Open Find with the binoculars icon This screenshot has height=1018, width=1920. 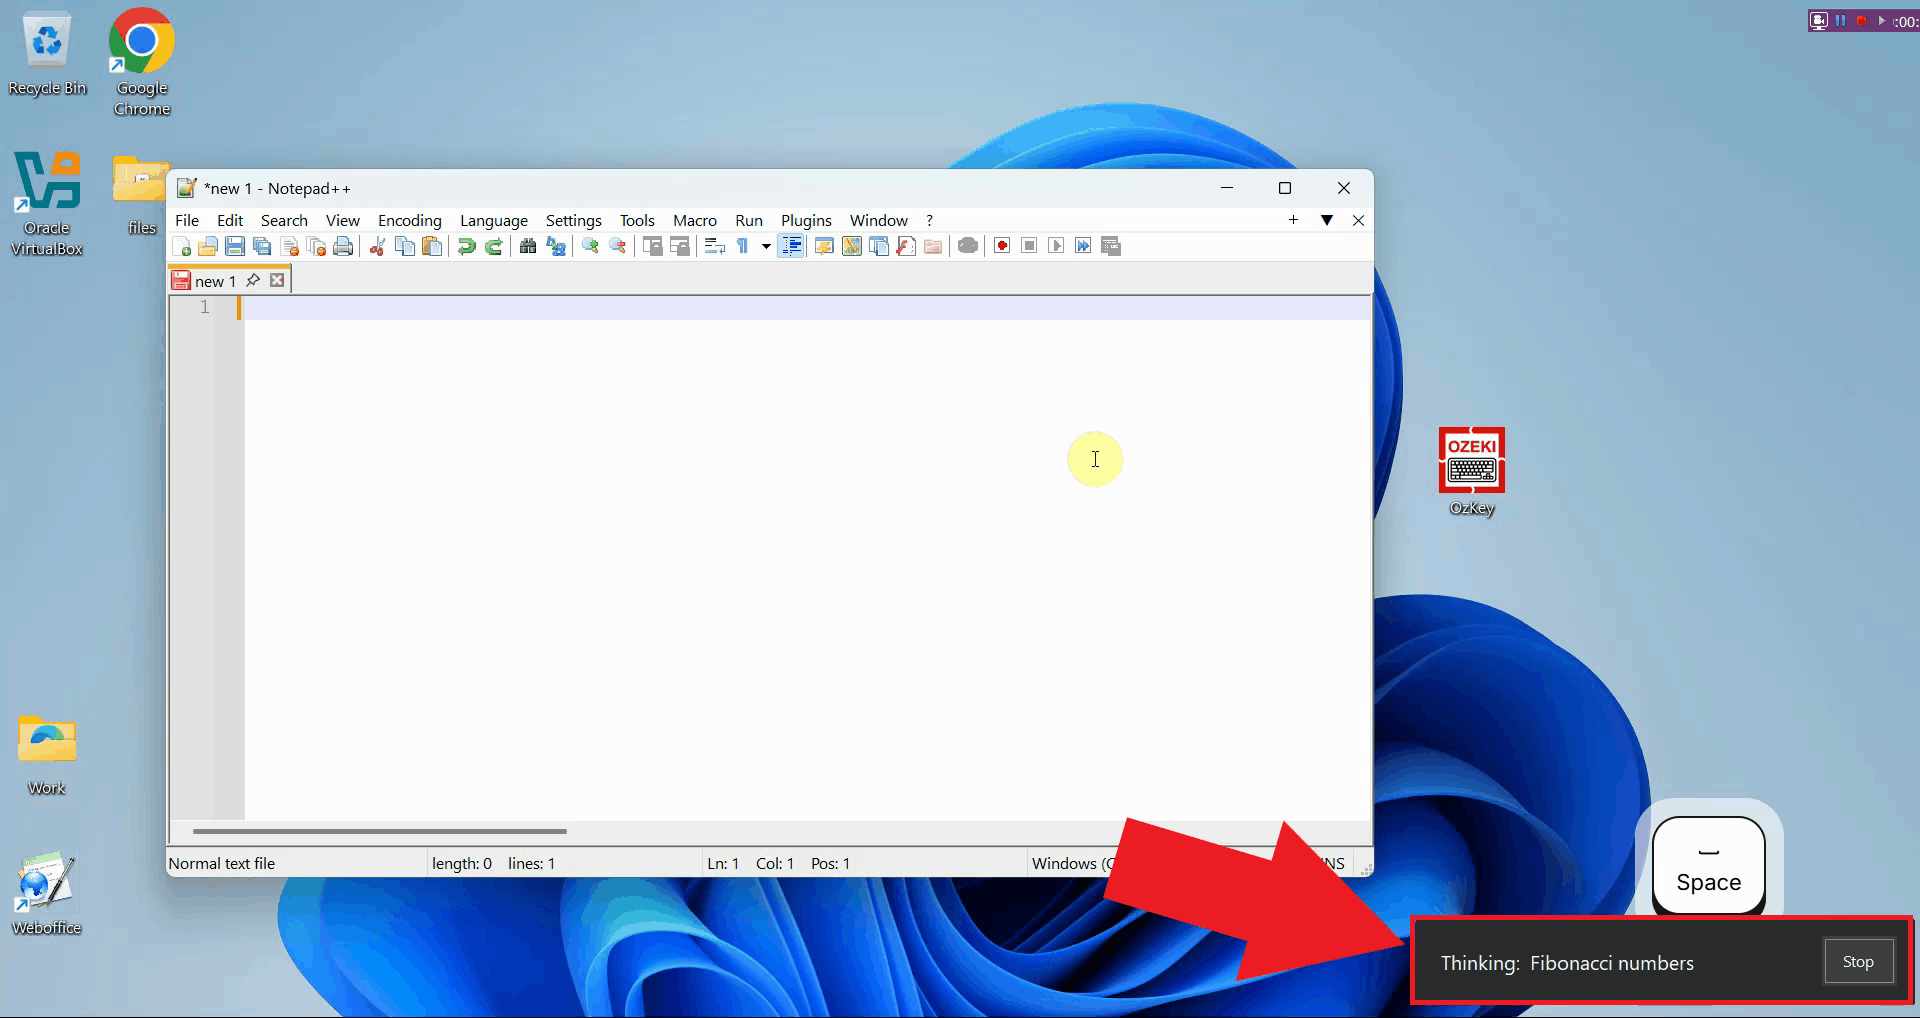pos(528,247)
